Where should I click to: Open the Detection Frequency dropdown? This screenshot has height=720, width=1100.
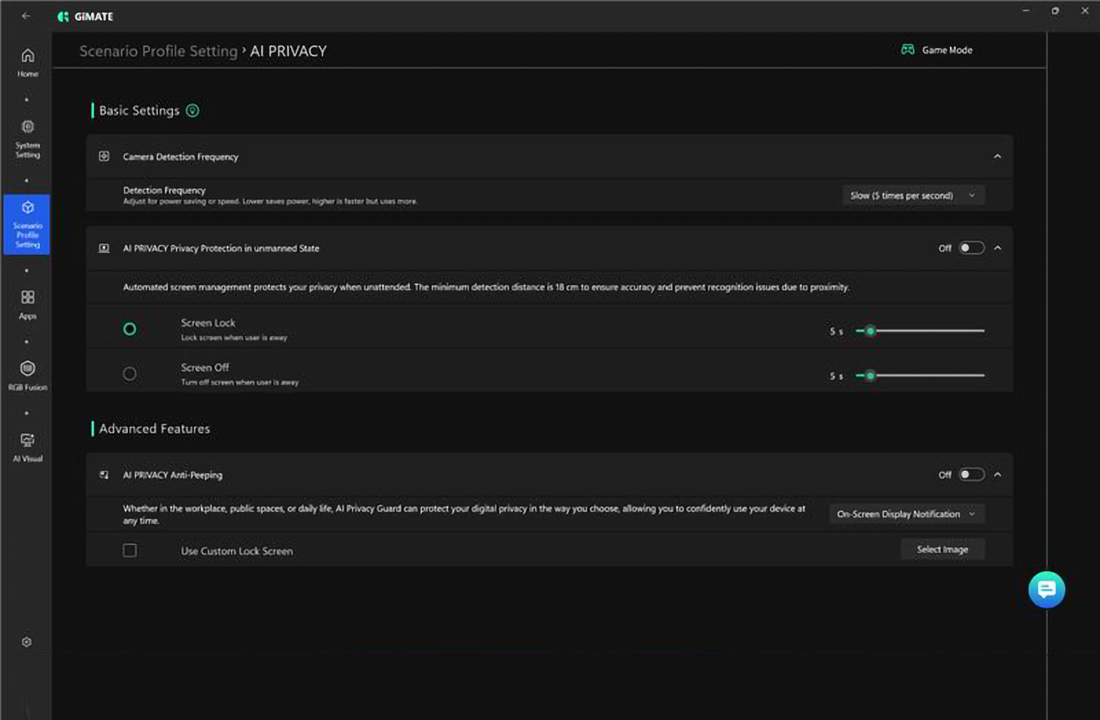(913, 195)
